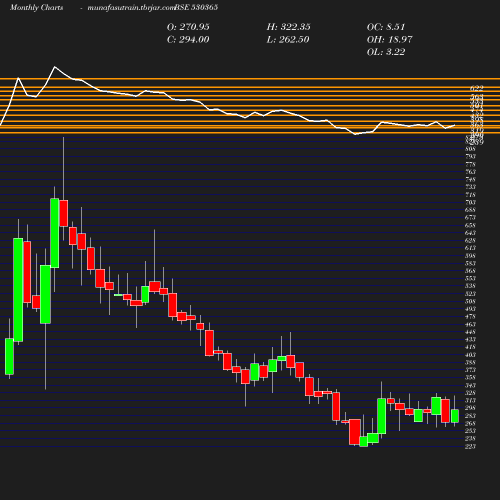
Task: Click the price axis label '388'
Action: [x=470, y=362]
